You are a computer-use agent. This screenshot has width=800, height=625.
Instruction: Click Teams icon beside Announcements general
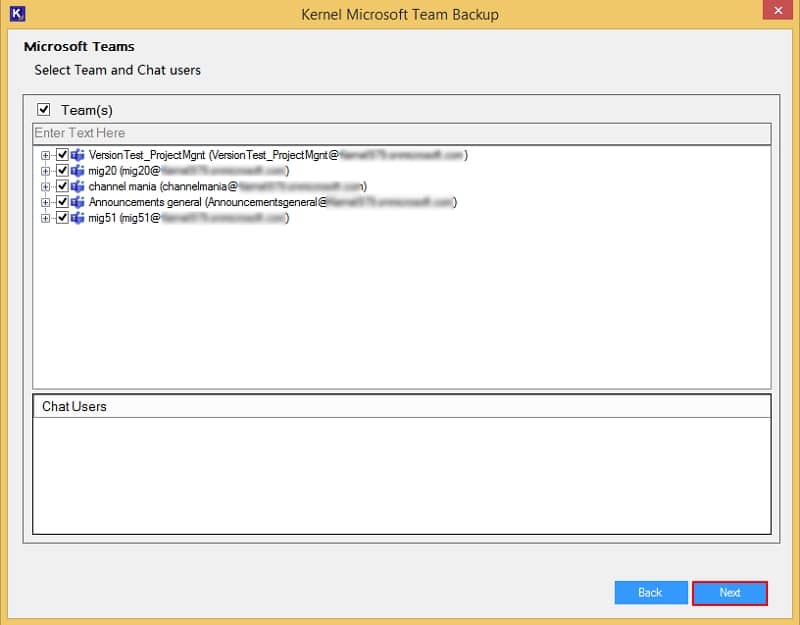78,202
